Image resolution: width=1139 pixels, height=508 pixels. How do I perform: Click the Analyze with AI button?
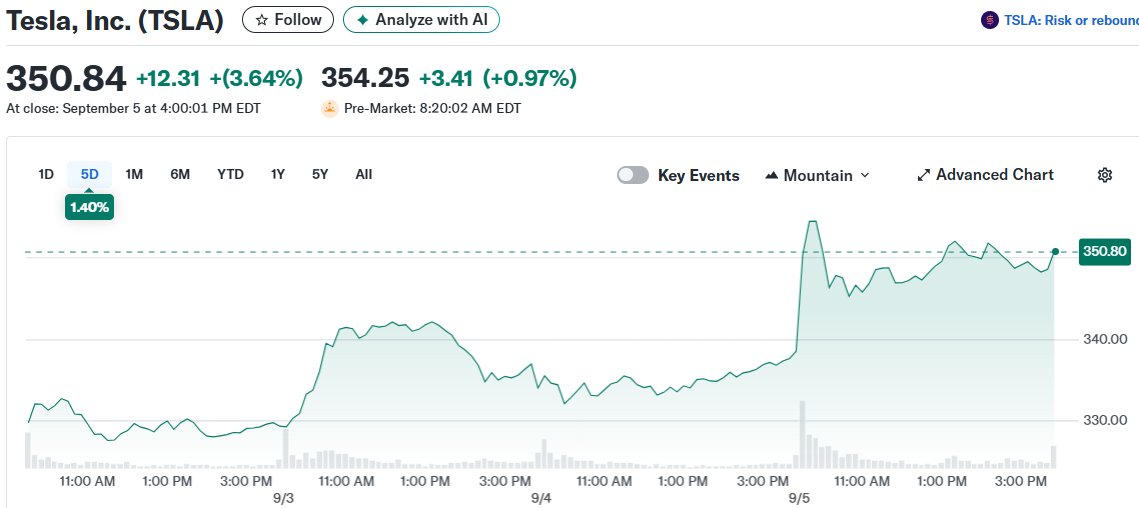click(x=421, y=20)
